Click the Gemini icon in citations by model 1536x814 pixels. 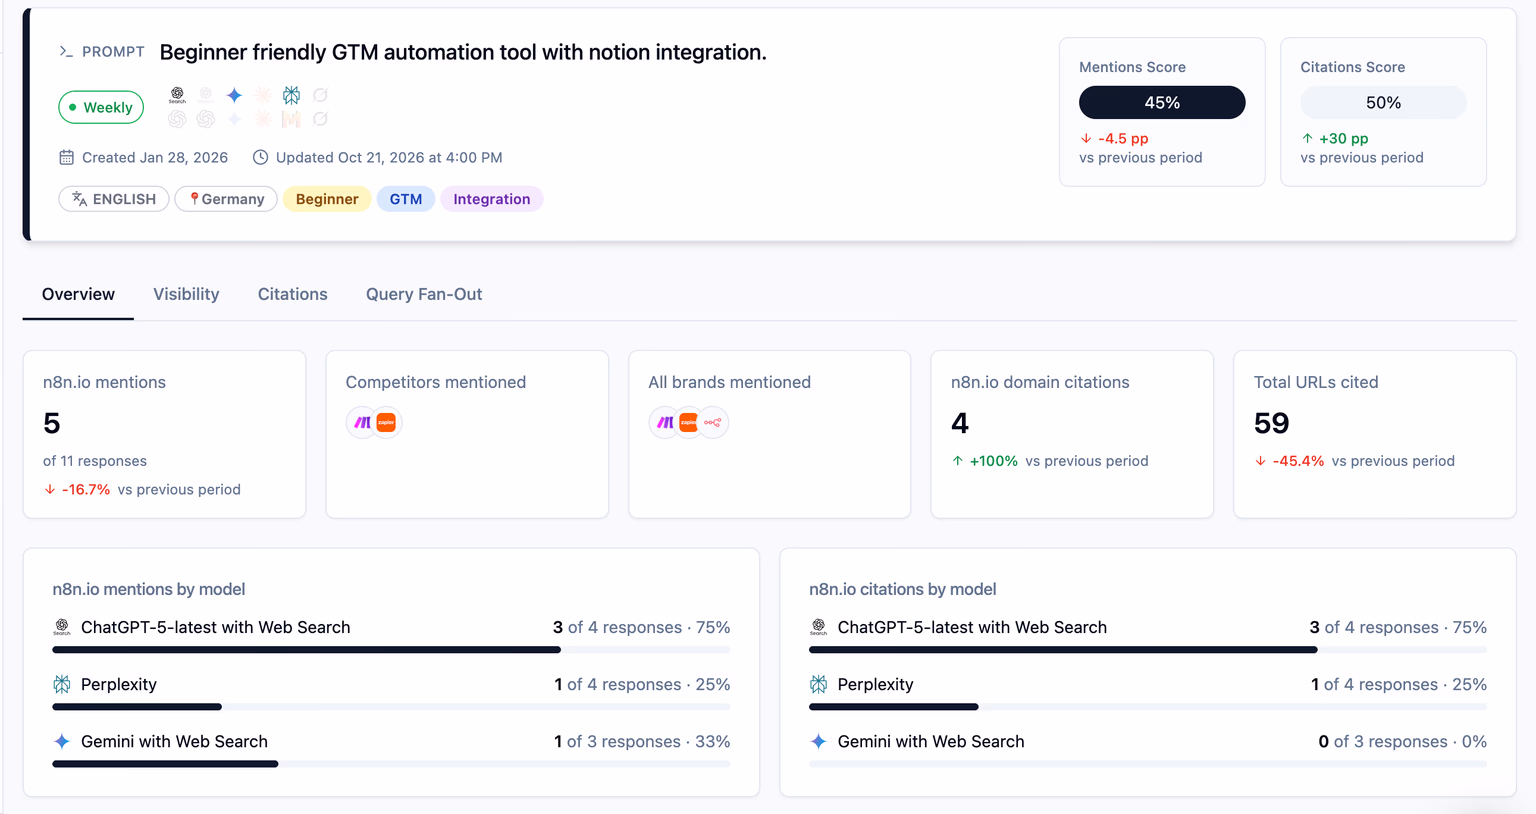[x=819, y=741]
